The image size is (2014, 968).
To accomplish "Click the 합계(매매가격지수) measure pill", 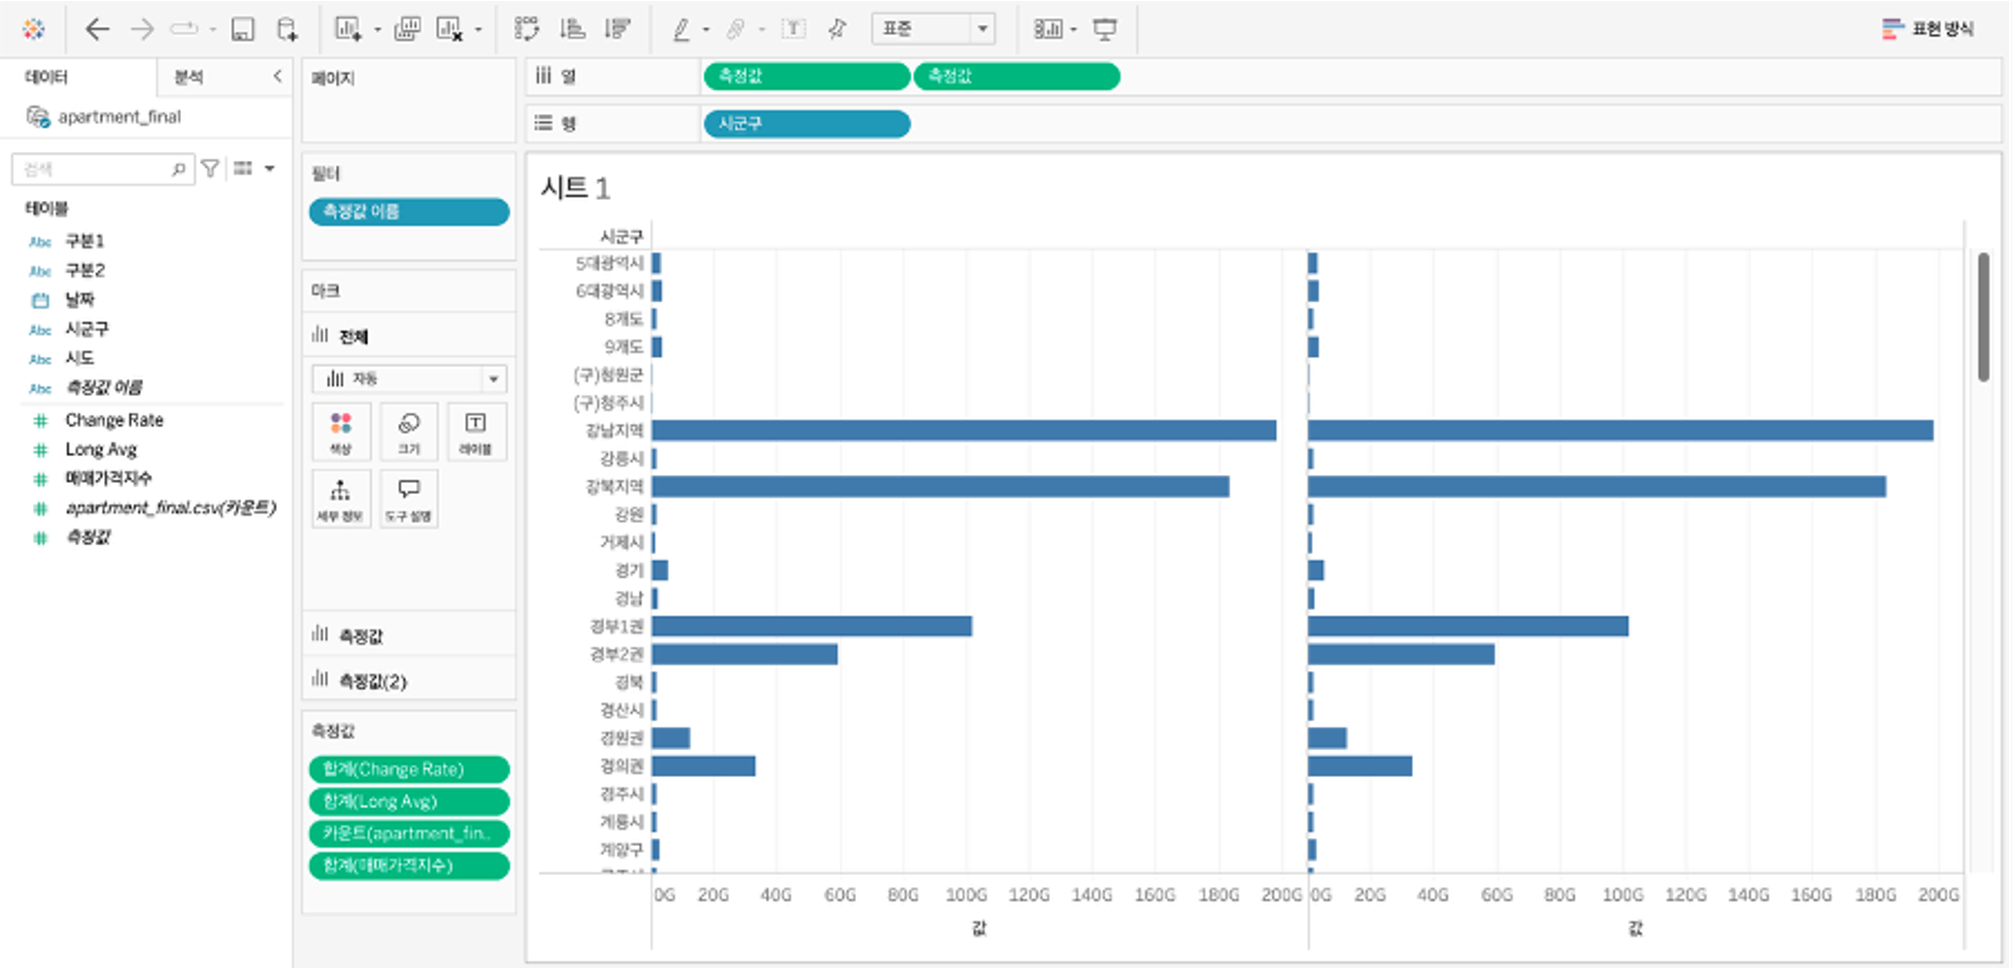I will click(409, 865).
